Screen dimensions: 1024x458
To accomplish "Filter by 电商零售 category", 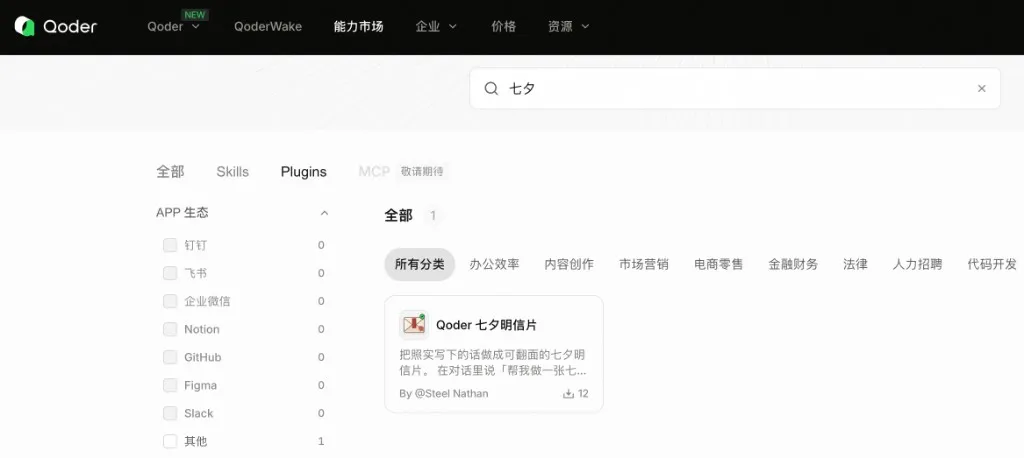I will coord(718,265).
